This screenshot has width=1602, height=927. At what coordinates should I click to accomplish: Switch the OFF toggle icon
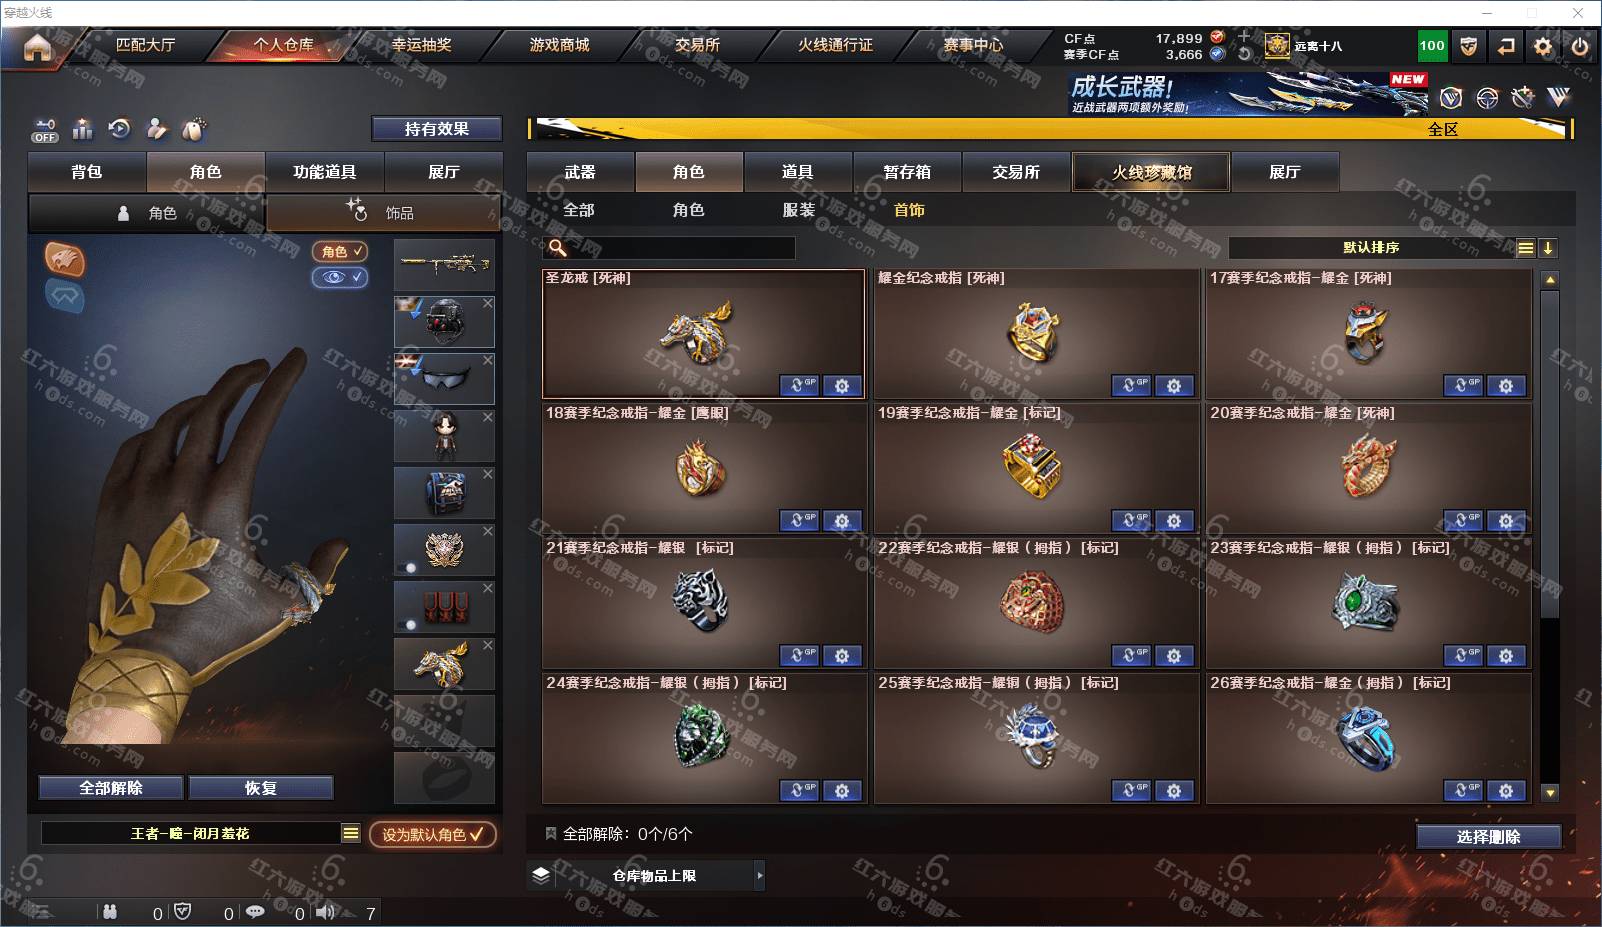pos(45,130)
